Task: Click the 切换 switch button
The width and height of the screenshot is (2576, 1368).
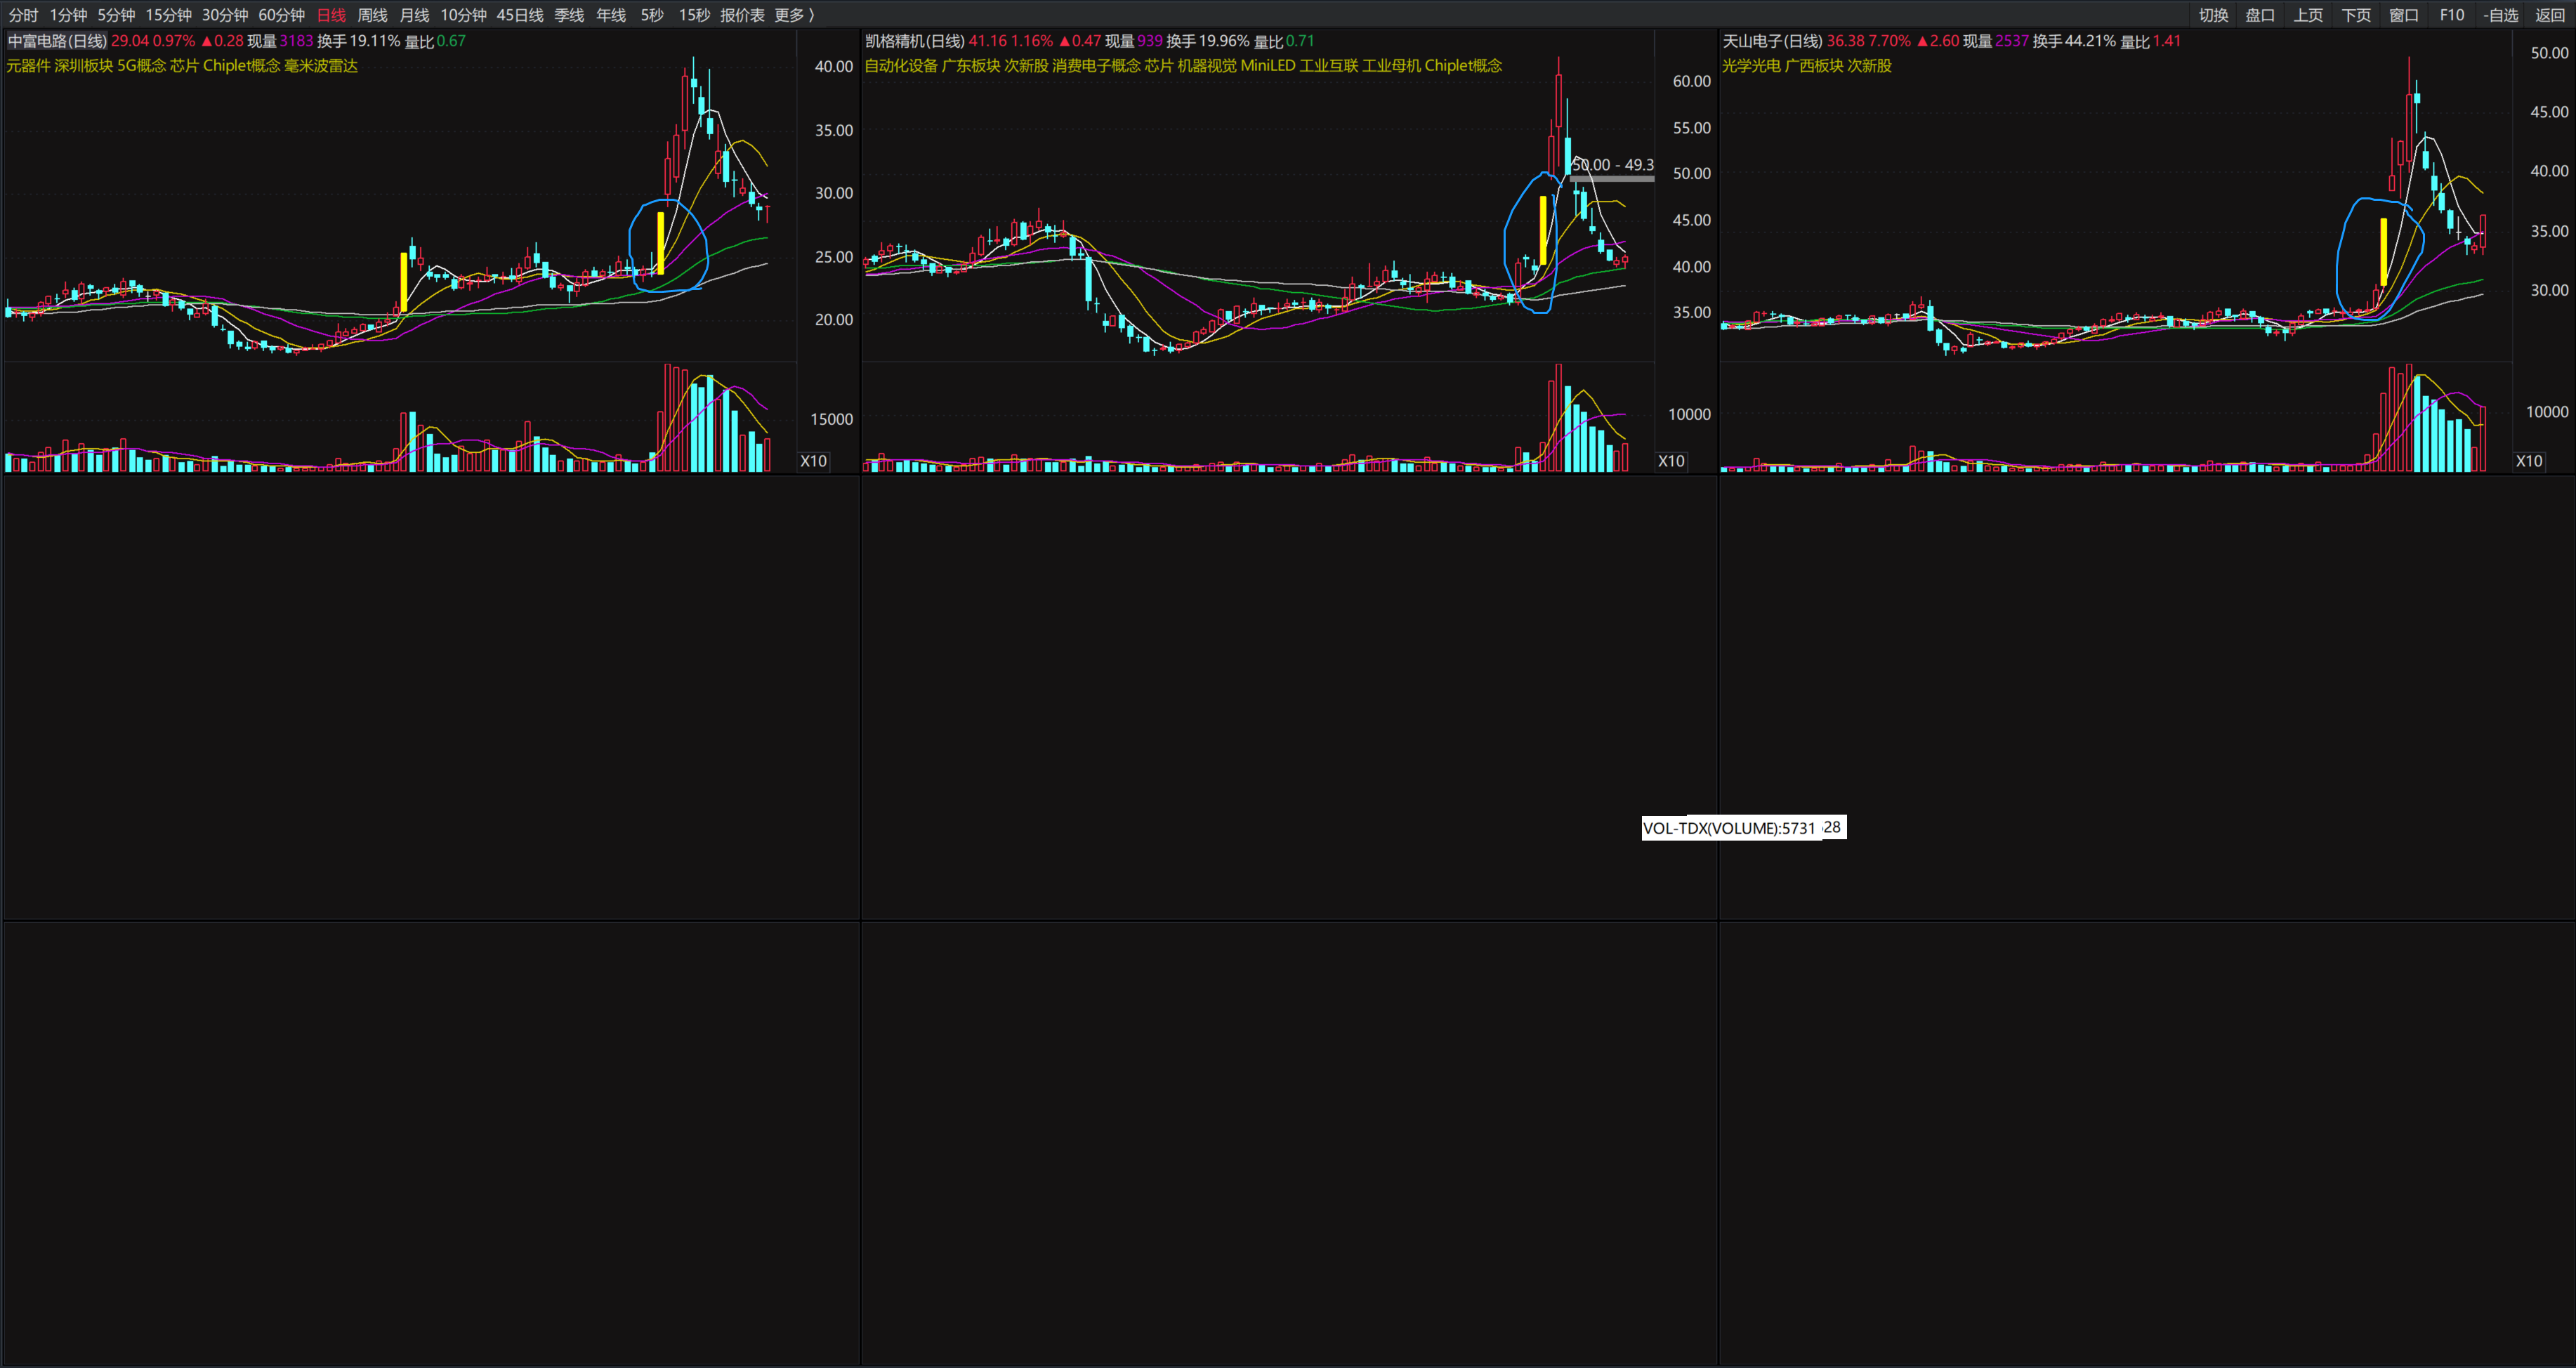Action: click(x=2213, y=15)
